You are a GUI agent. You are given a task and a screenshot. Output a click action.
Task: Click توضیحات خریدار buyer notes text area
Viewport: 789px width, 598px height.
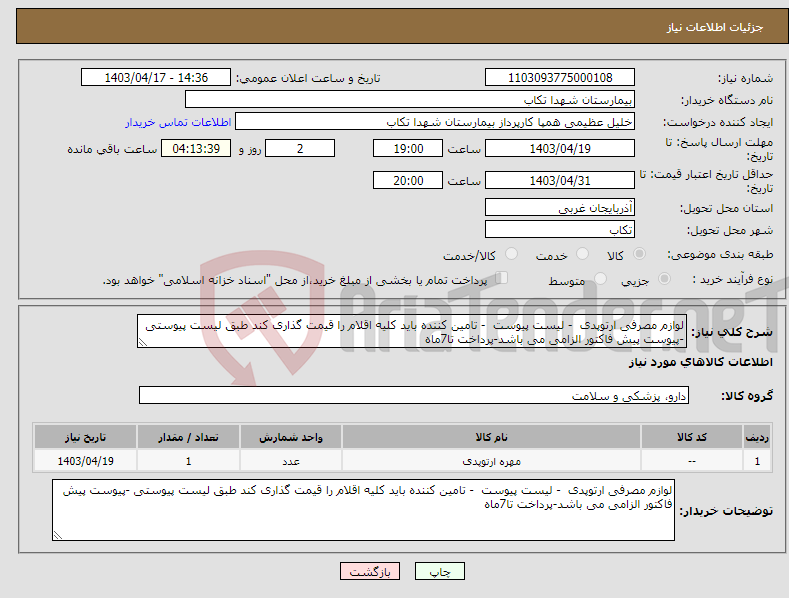363,510
